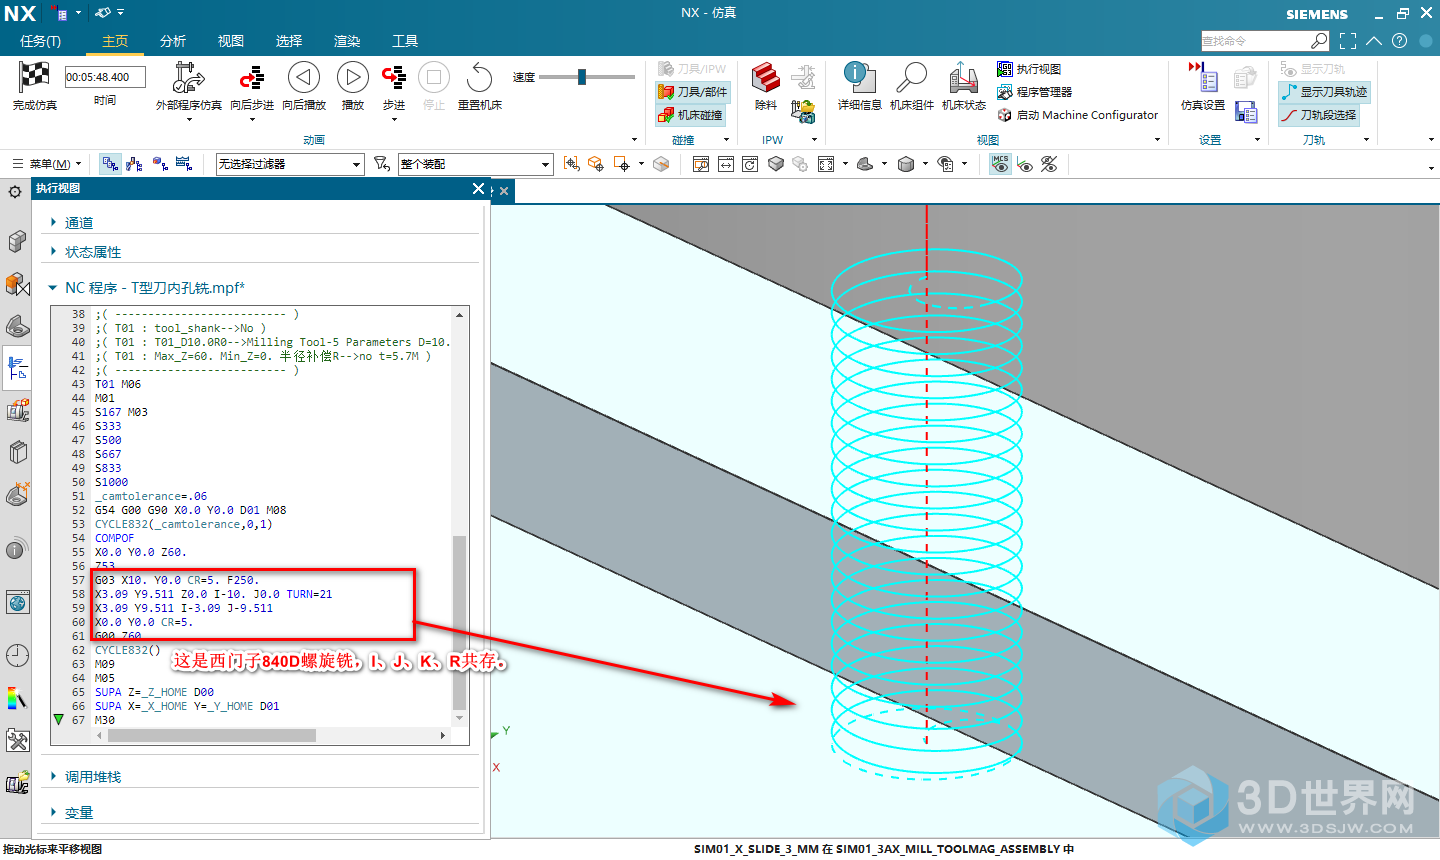Viewport: 1440px width, 860px height.
Task: Open the settings gear in left sidebar
Action: pyautogui.click(x=15, y=192)
